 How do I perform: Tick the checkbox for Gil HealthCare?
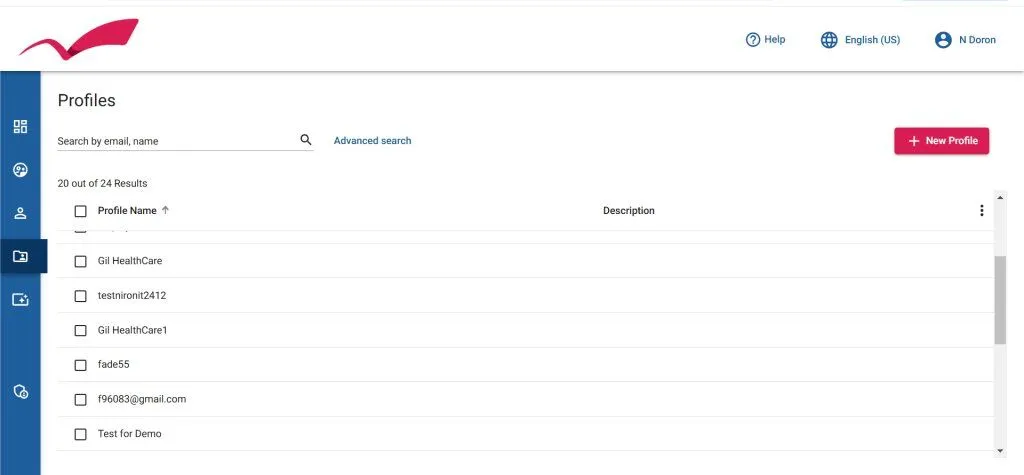tap(81, 261)
